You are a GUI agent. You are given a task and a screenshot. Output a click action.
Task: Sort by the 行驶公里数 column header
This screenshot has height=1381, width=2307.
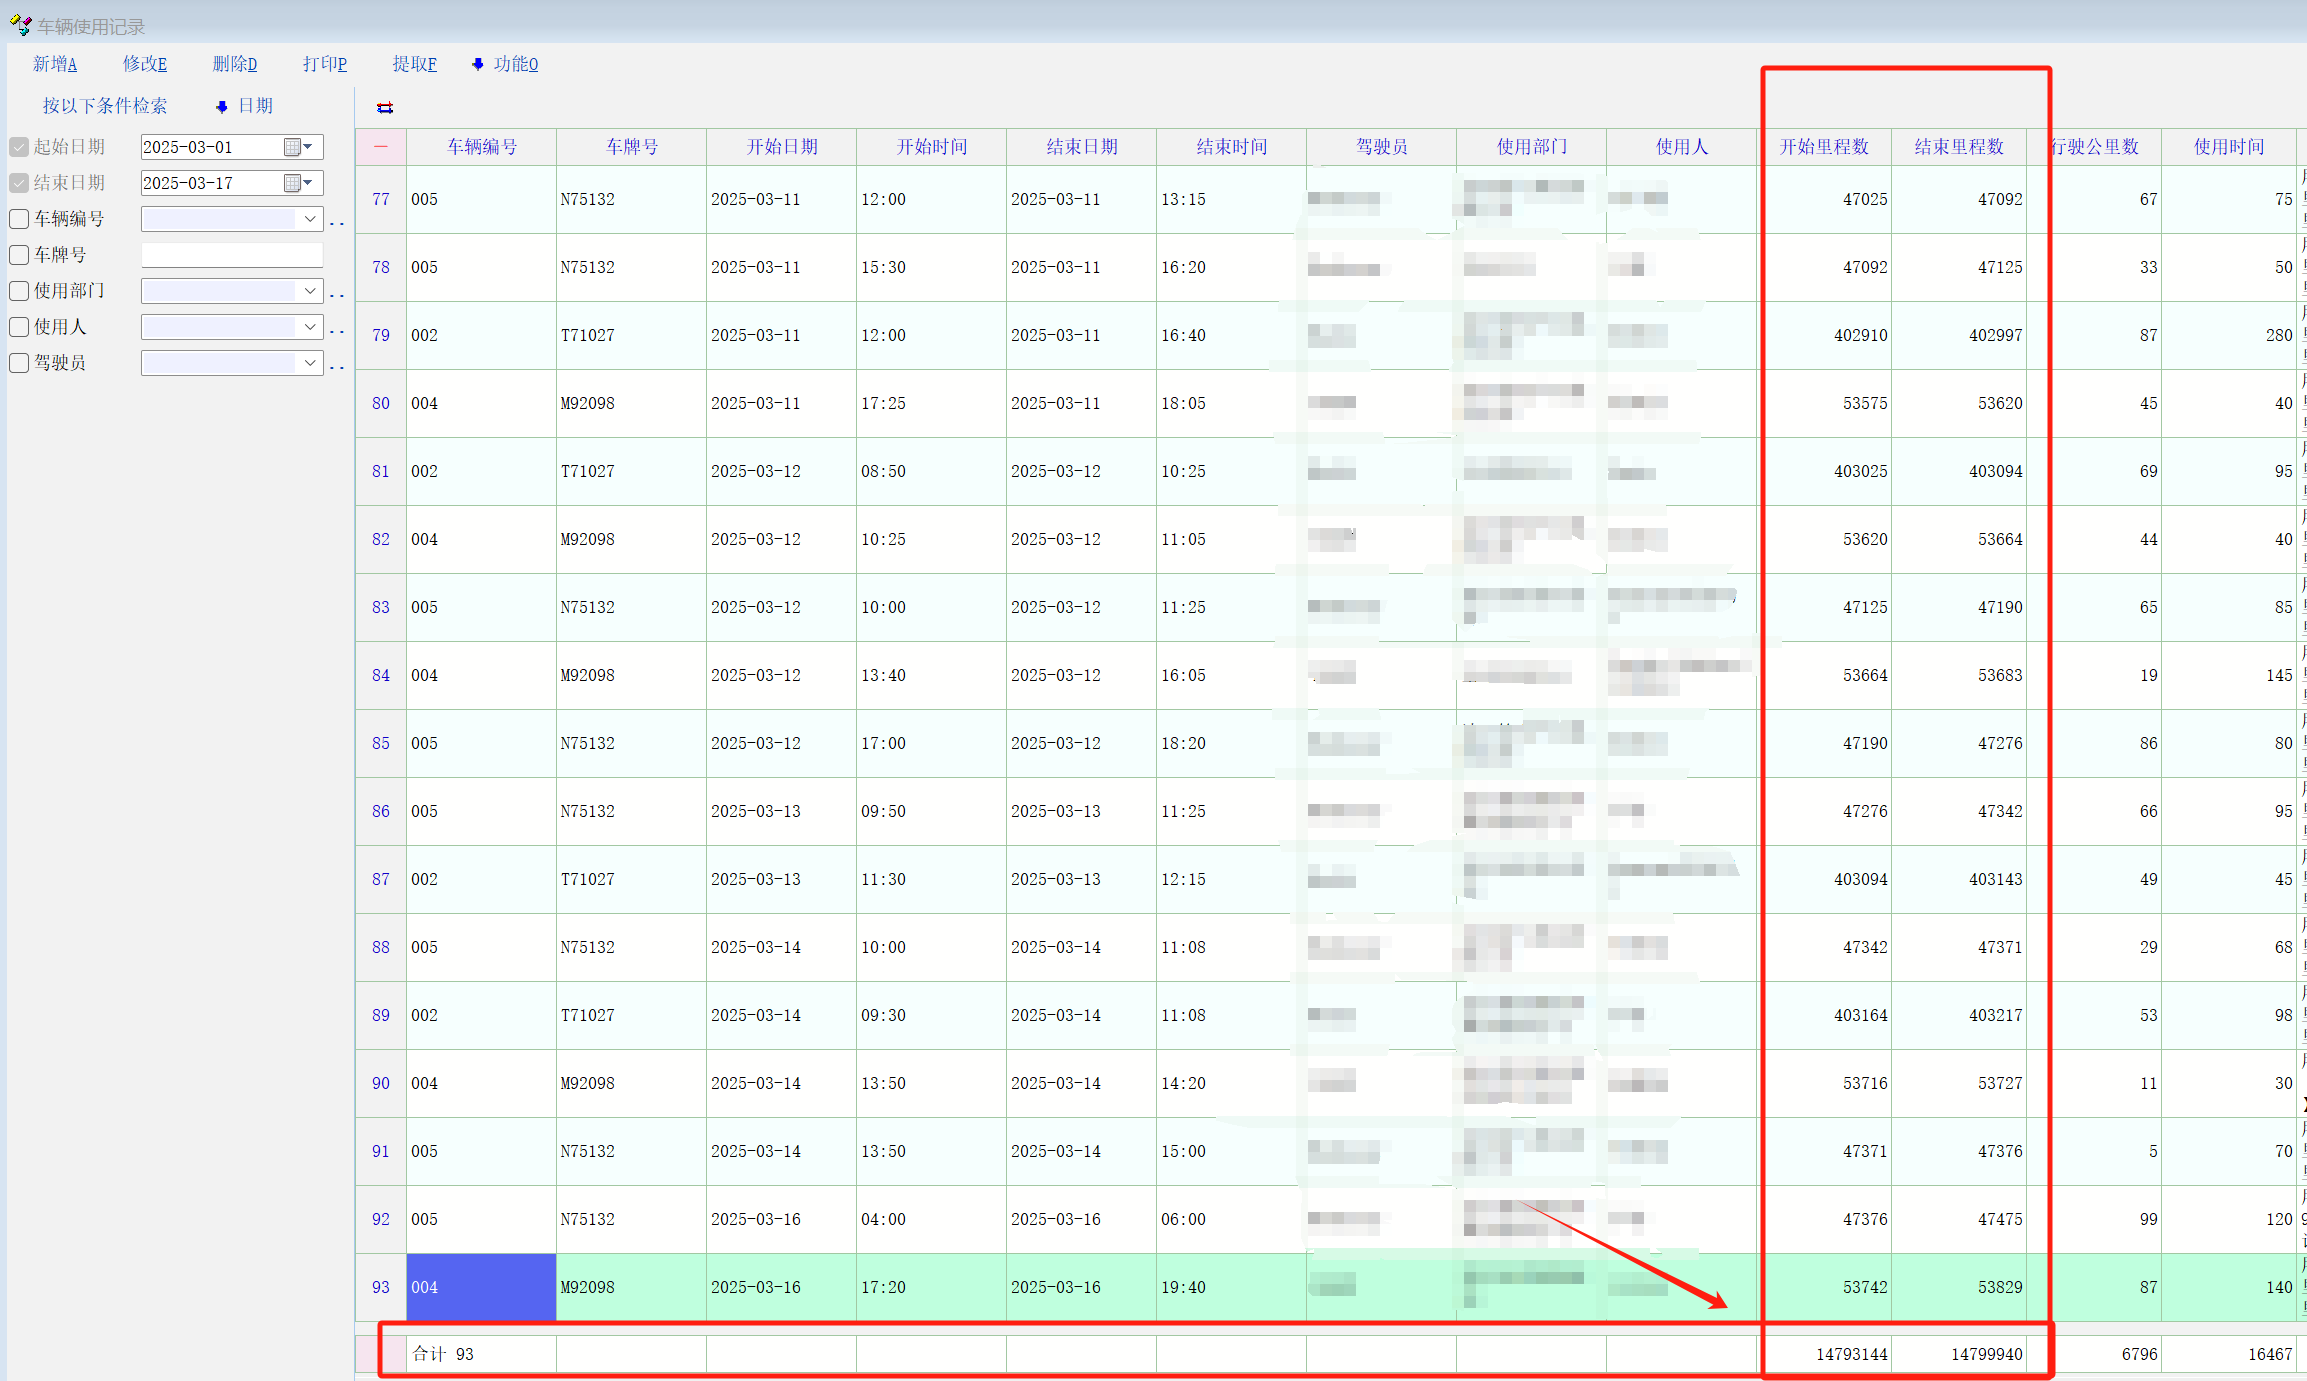click(2094, 147)
